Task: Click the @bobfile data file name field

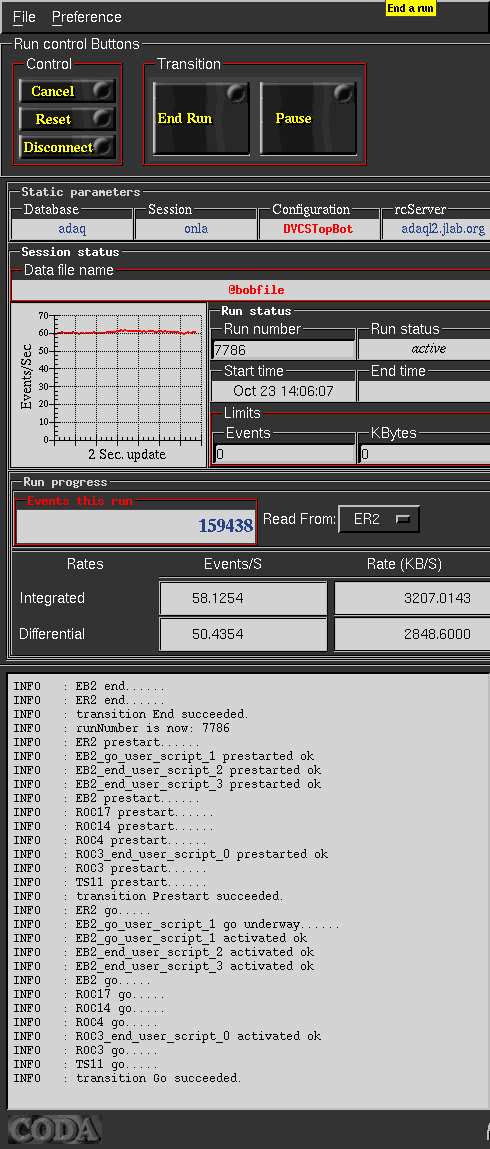Action: tap(250, 290)
